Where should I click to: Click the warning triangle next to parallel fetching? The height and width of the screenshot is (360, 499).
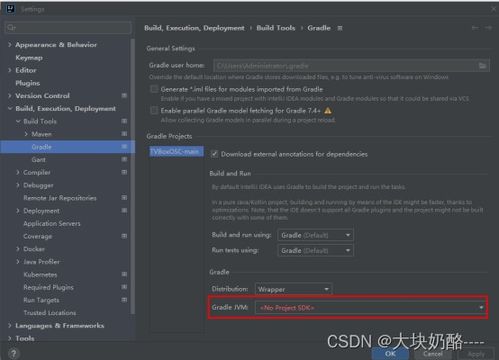[328, 111]
